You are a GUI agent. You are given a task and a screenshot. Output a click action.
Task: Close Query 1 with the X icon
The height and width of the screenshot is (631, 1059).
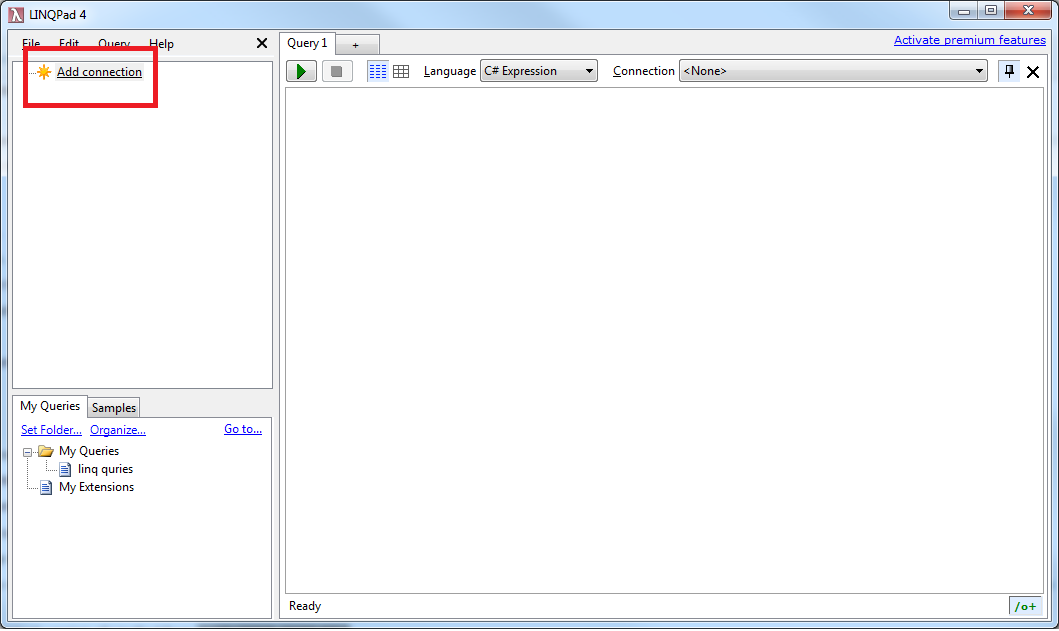1033,72
